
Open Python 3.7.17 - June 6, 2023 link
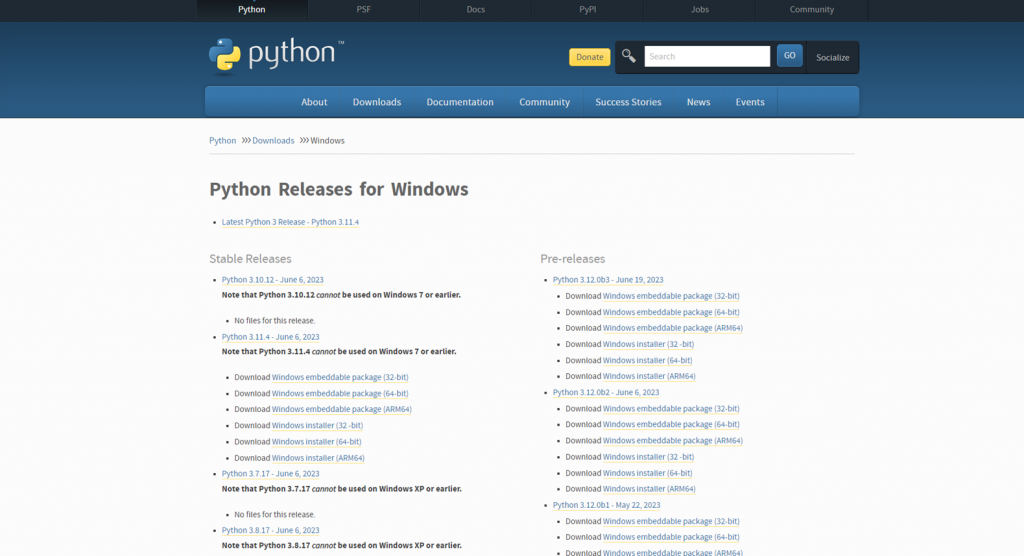tap(270, 474)
